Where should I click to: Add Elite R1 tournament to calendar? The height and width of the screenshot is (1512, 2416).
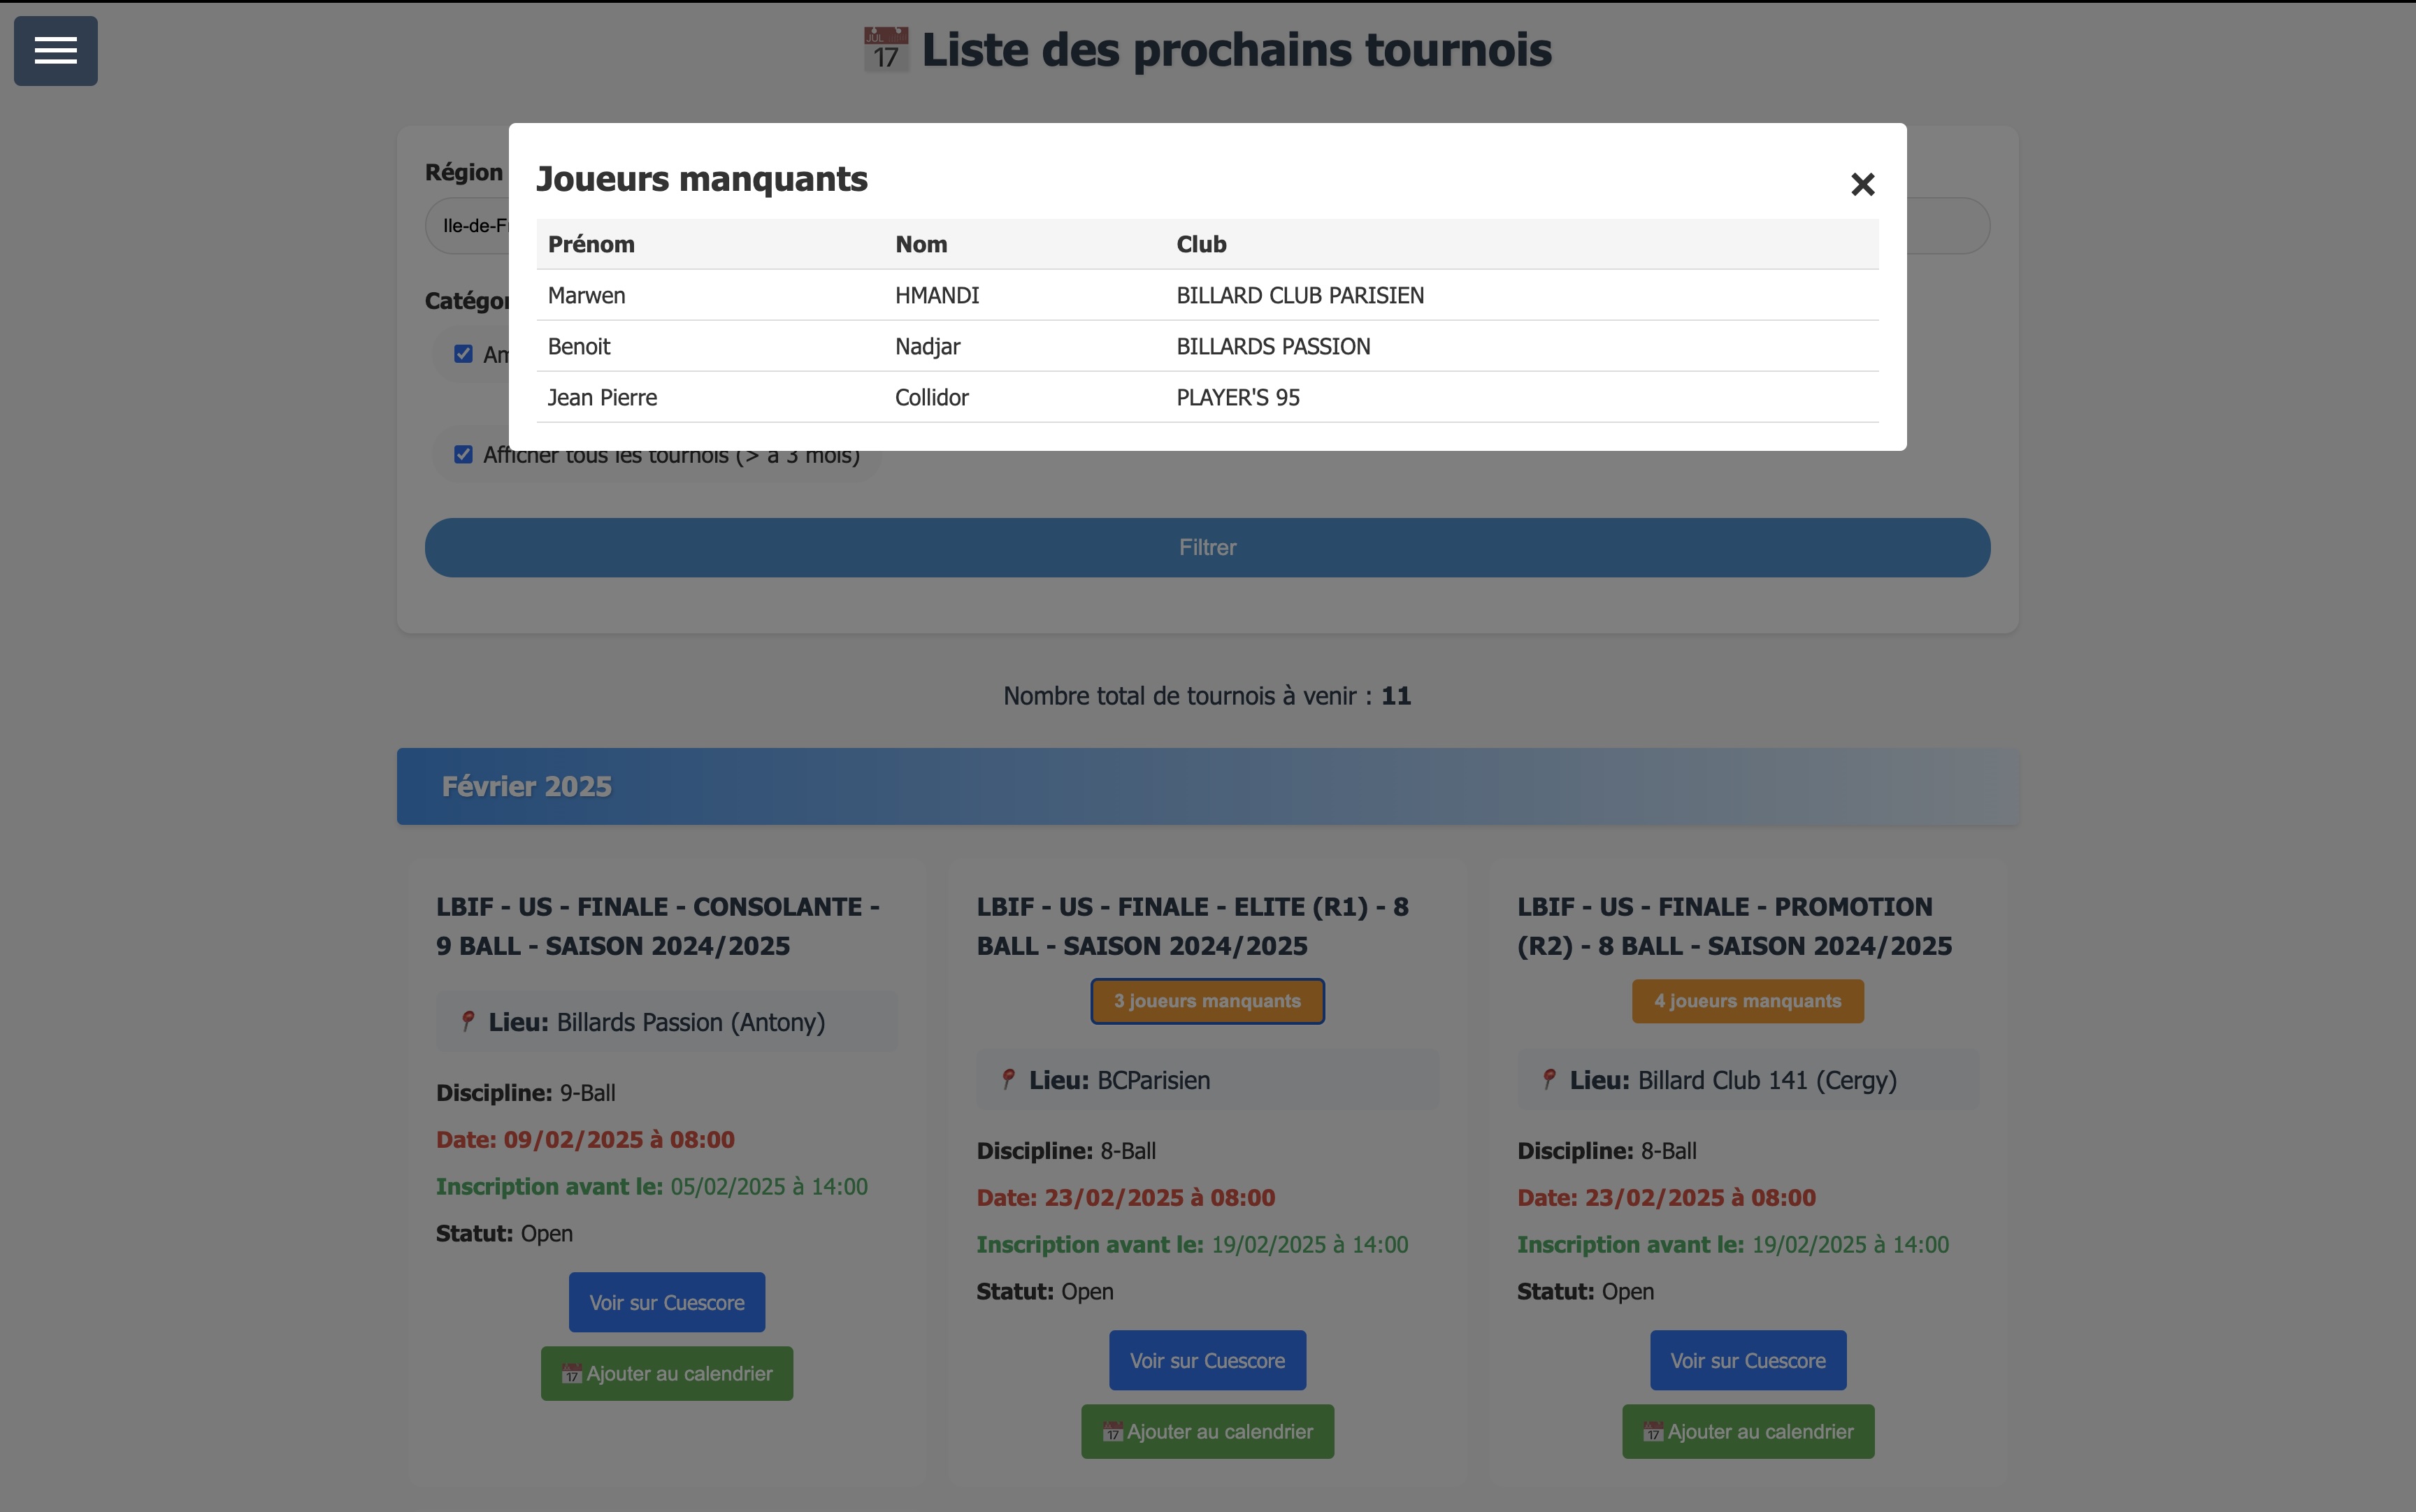pos(1207,1431)
